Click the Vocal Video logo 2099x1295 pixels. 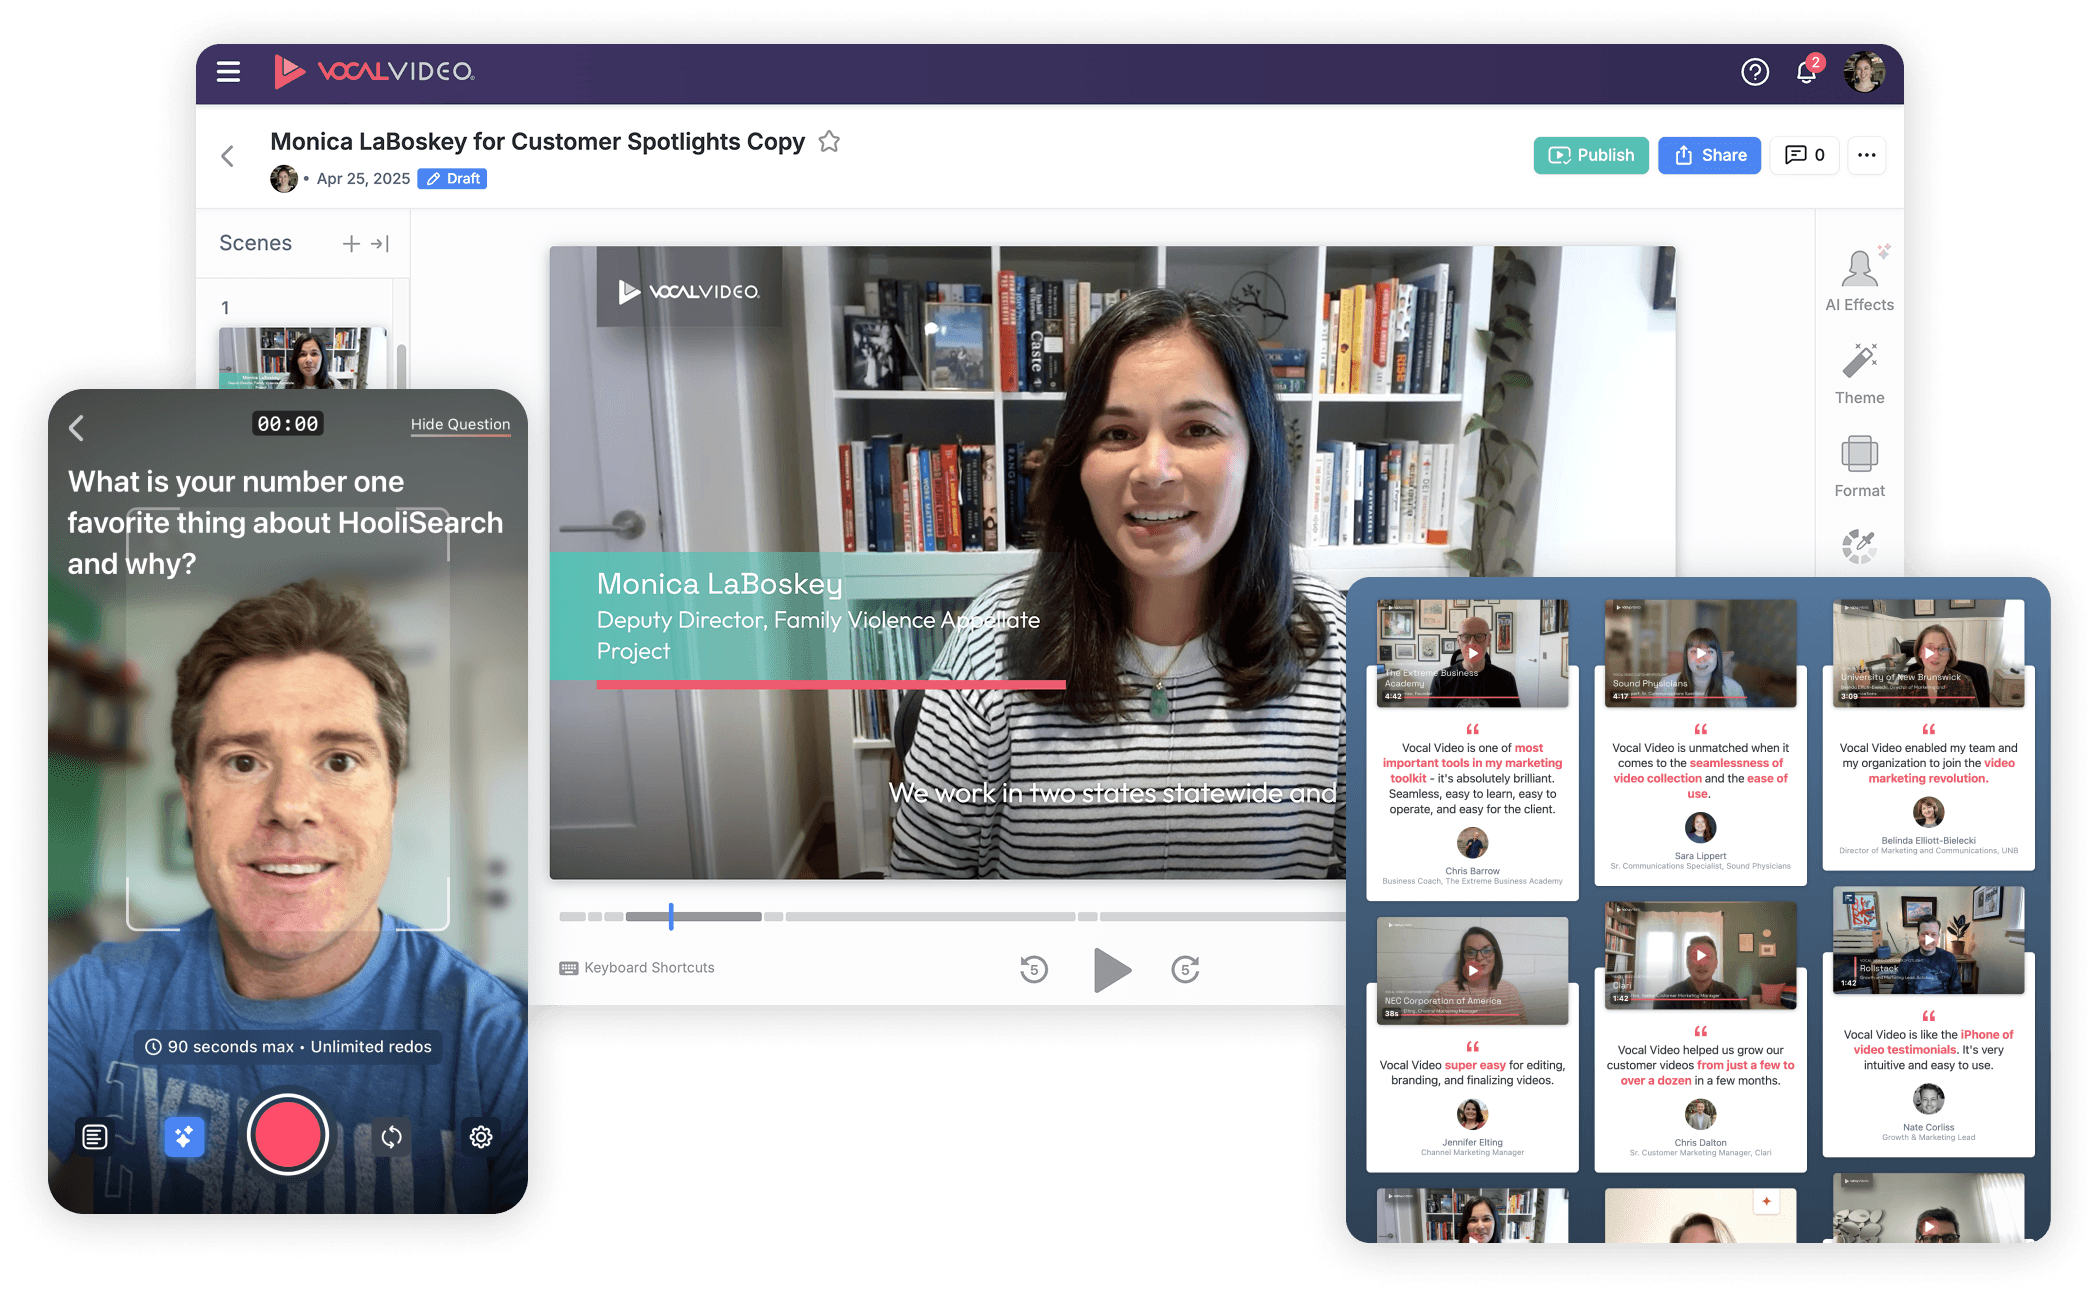374,72
